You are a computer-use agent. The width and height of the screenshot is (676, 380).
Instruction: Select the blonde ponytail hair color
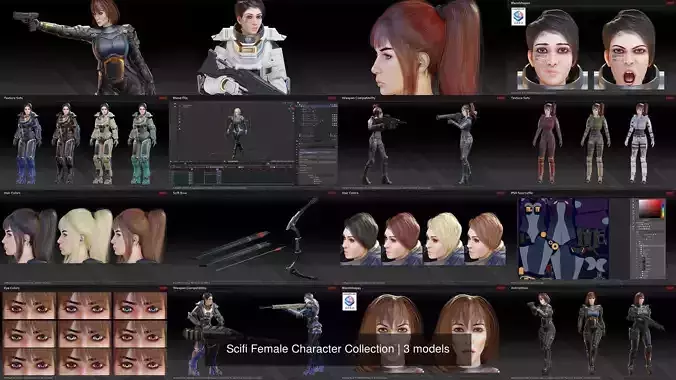coord(85,236)
